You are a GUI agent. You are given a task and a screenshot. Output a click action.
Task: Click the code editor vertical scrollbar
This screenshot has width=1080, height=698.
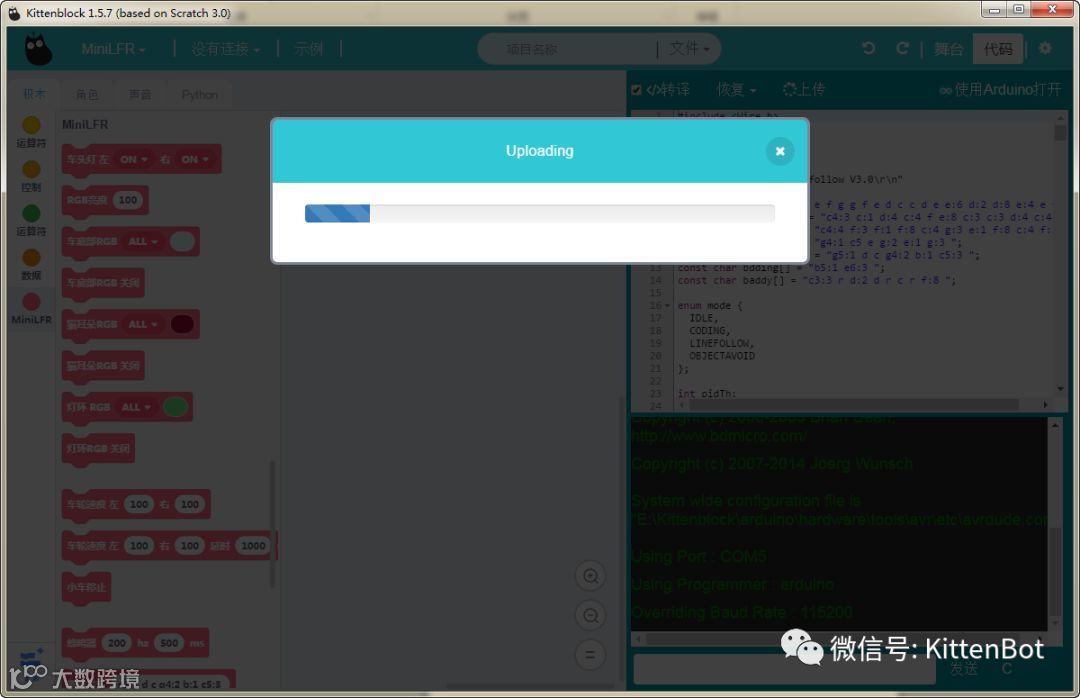(1060, 254)
